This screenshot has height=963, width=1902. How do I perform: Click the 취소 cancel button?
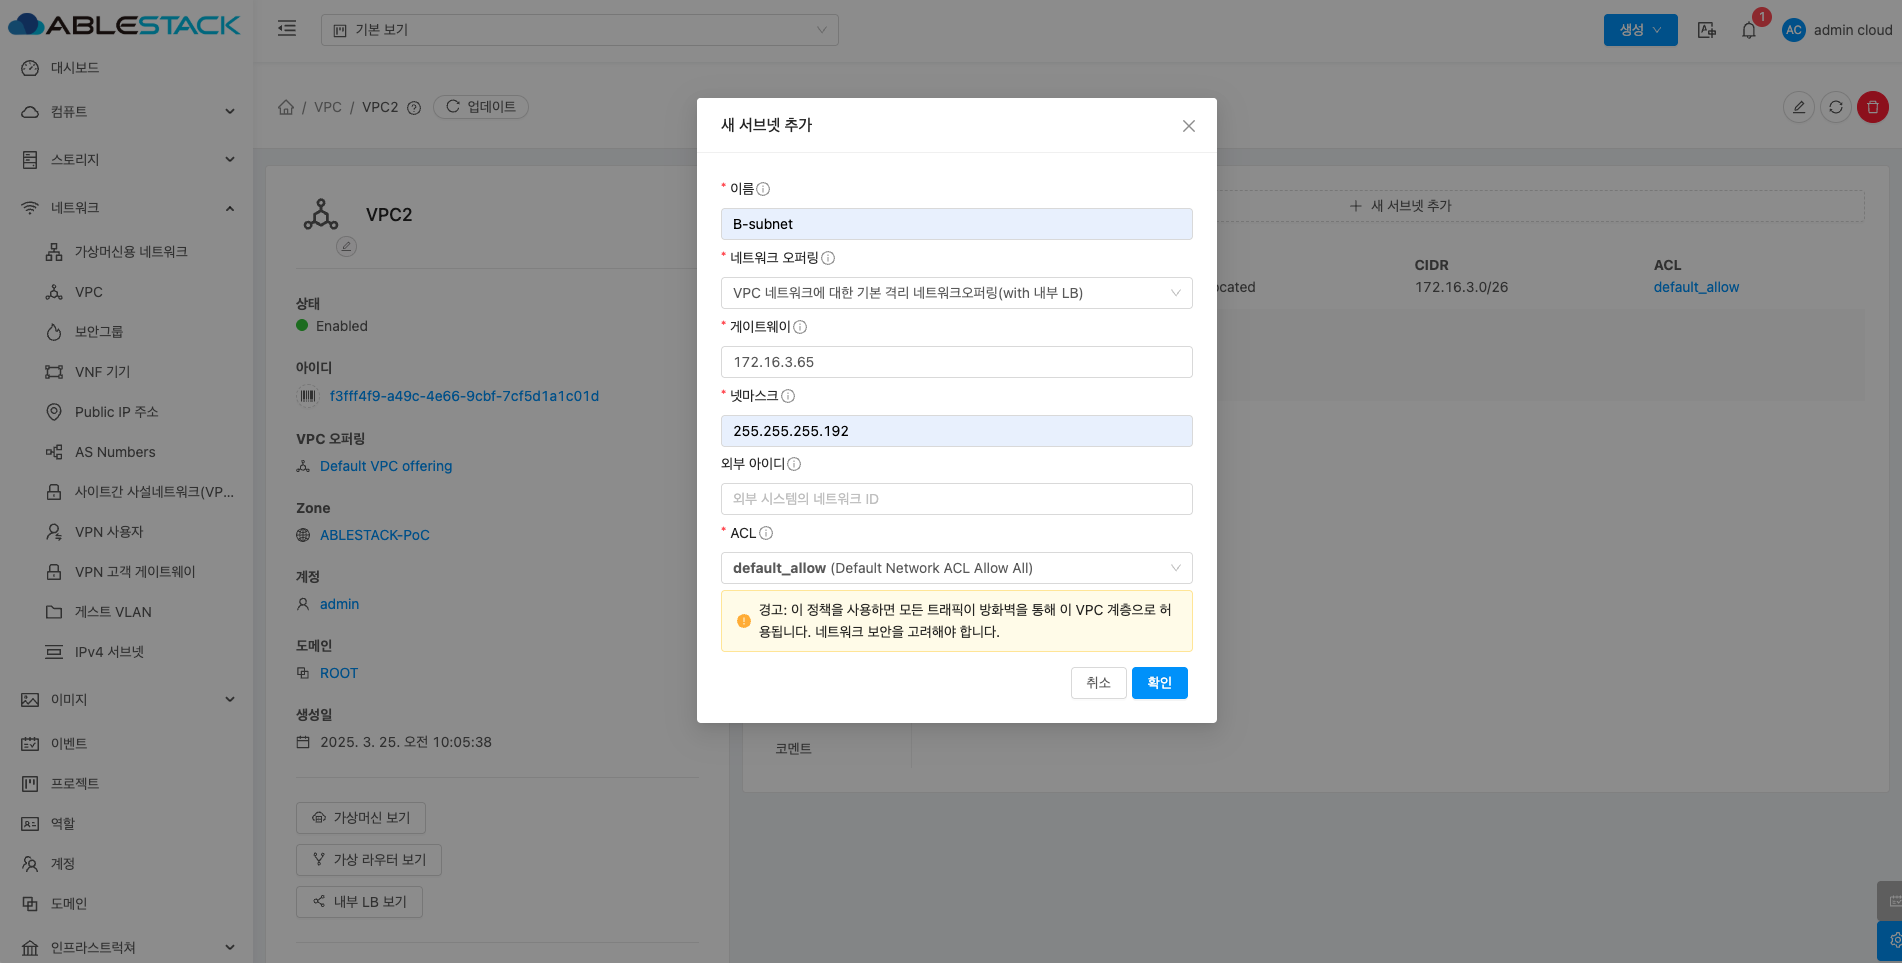coord(1099,683)
